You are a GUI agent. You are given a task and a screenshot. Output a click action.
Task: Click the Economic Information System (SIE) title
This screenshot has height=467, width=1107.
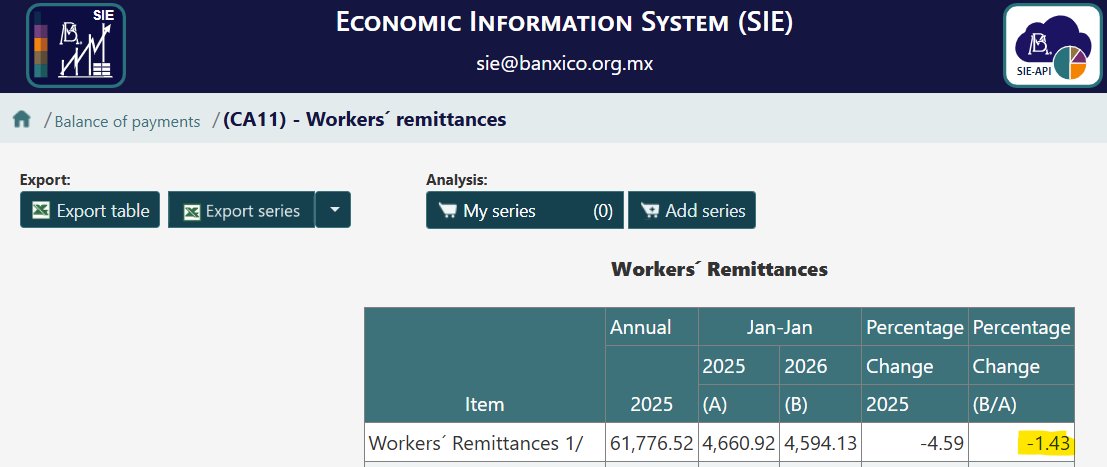(564, 22)
